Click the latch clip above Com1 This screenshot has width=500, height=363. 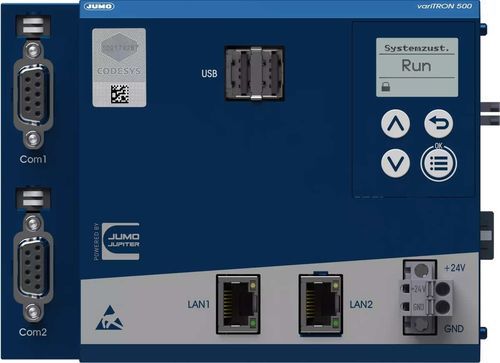point(33,26)
